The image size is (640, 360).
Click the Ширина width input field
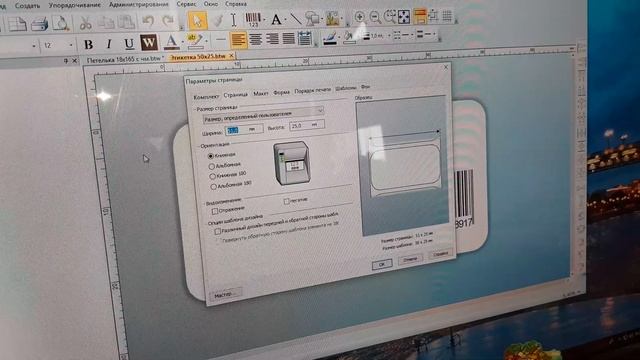click(244, 130)
